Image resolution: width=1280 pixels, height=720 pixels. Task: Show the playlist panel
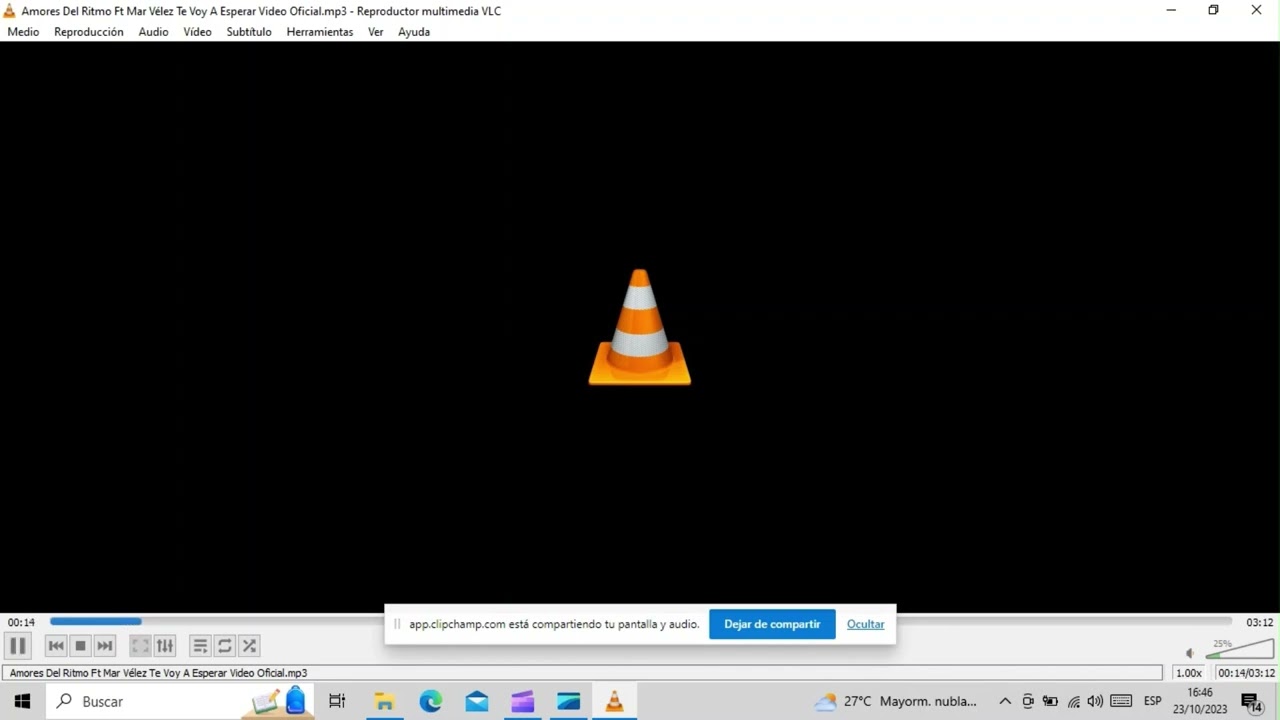[x=200, y=646]
